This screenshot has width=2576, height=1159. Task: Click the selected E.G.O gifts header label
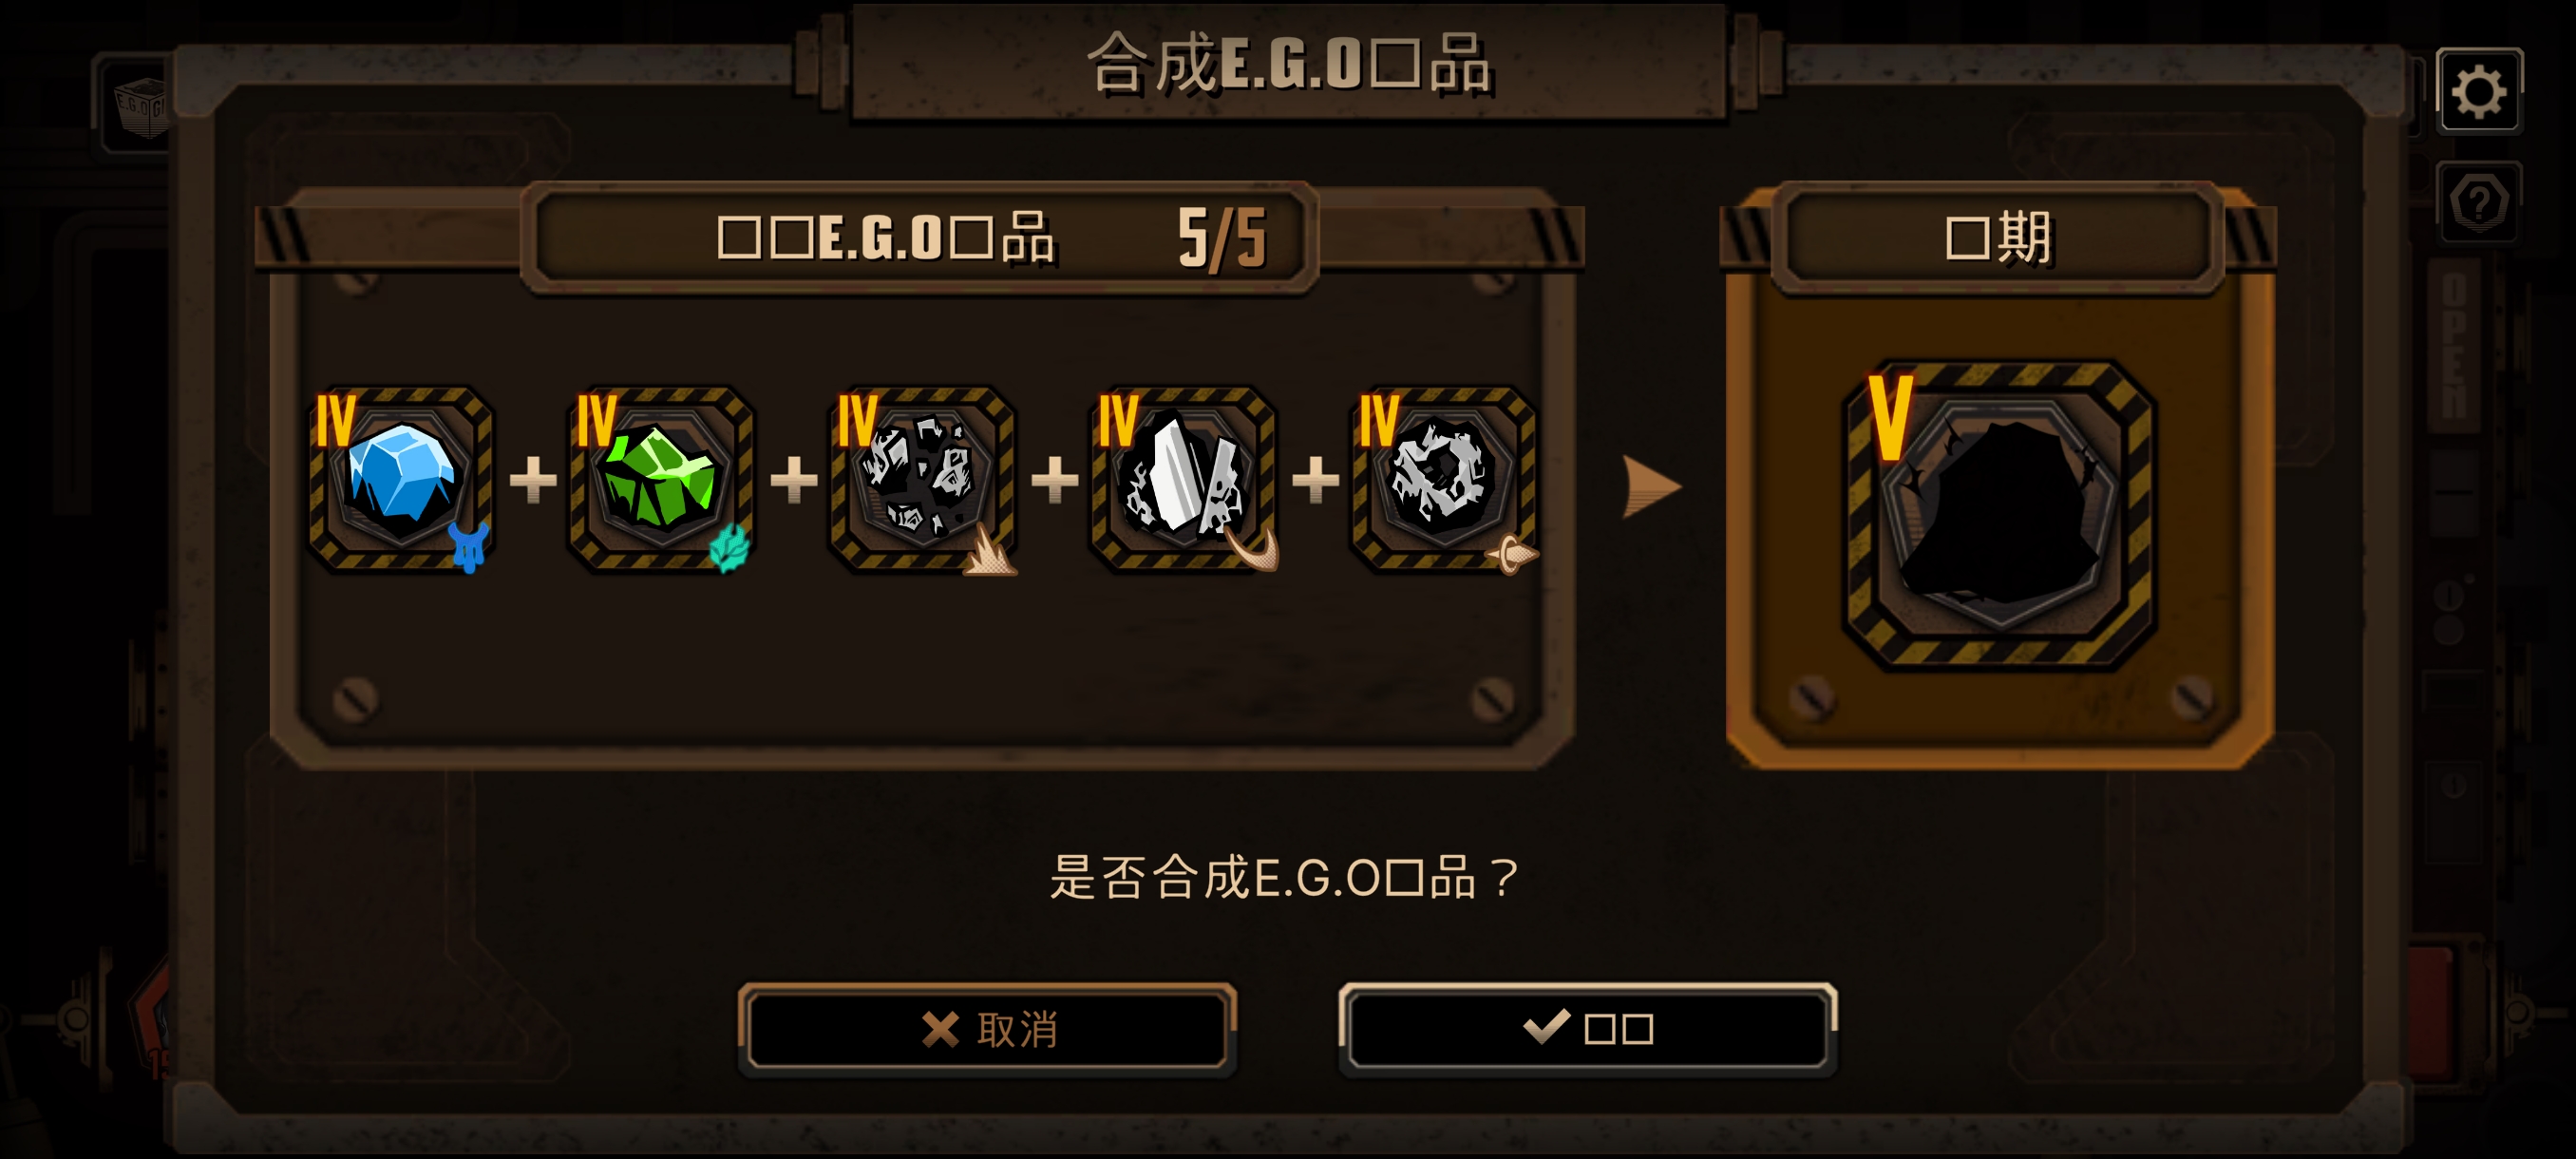(x=886, y=239)
